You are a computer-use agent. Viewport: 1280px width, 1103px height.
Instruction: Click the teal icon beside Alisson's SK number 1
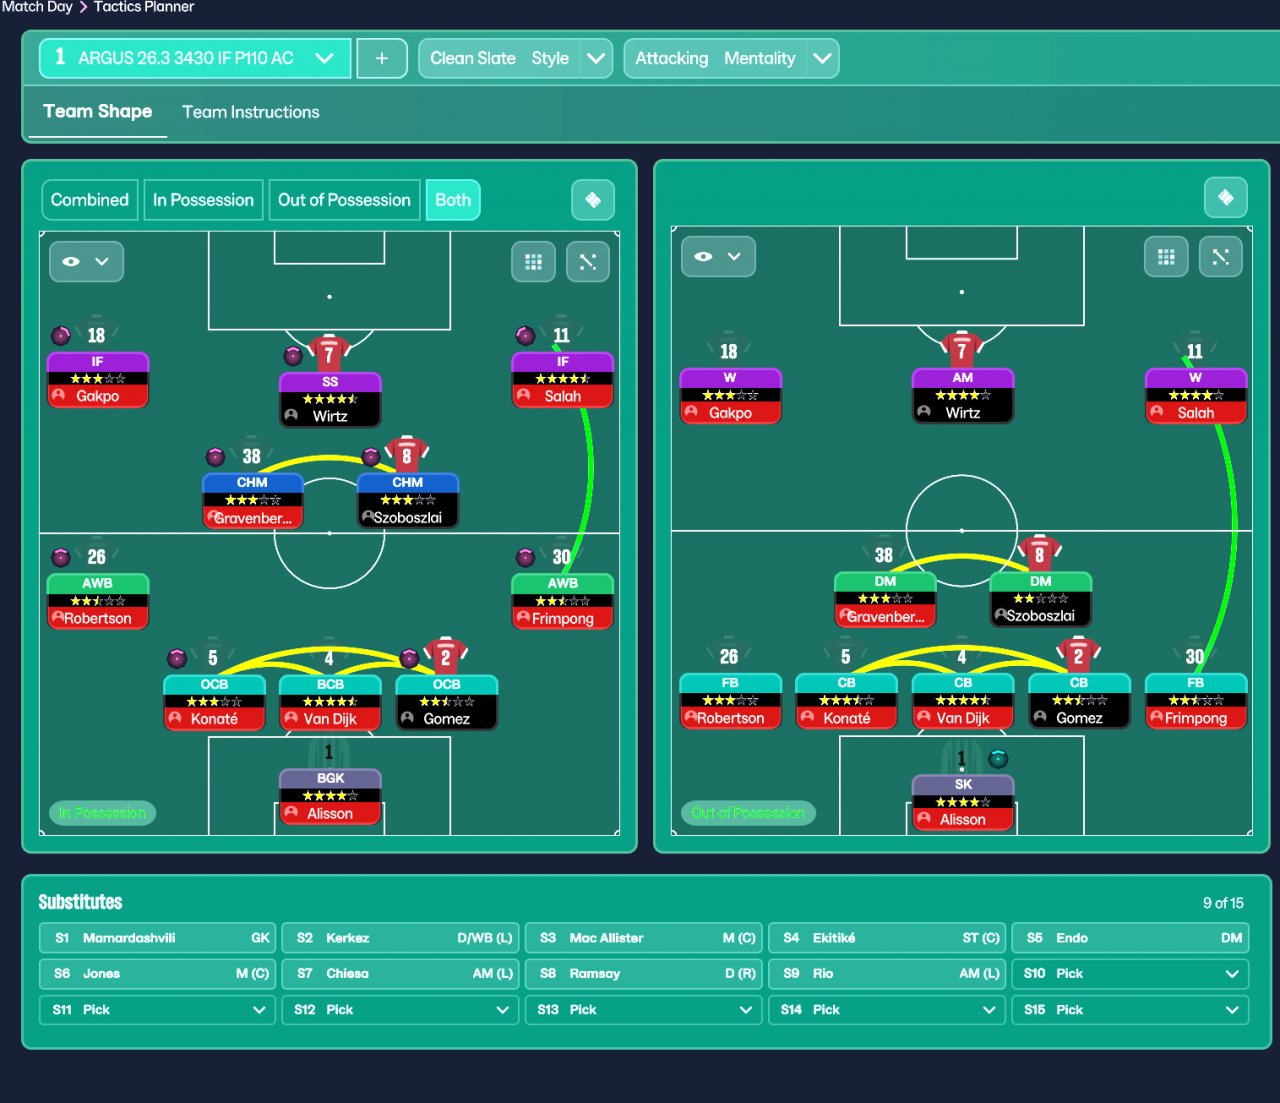[998, 758]
